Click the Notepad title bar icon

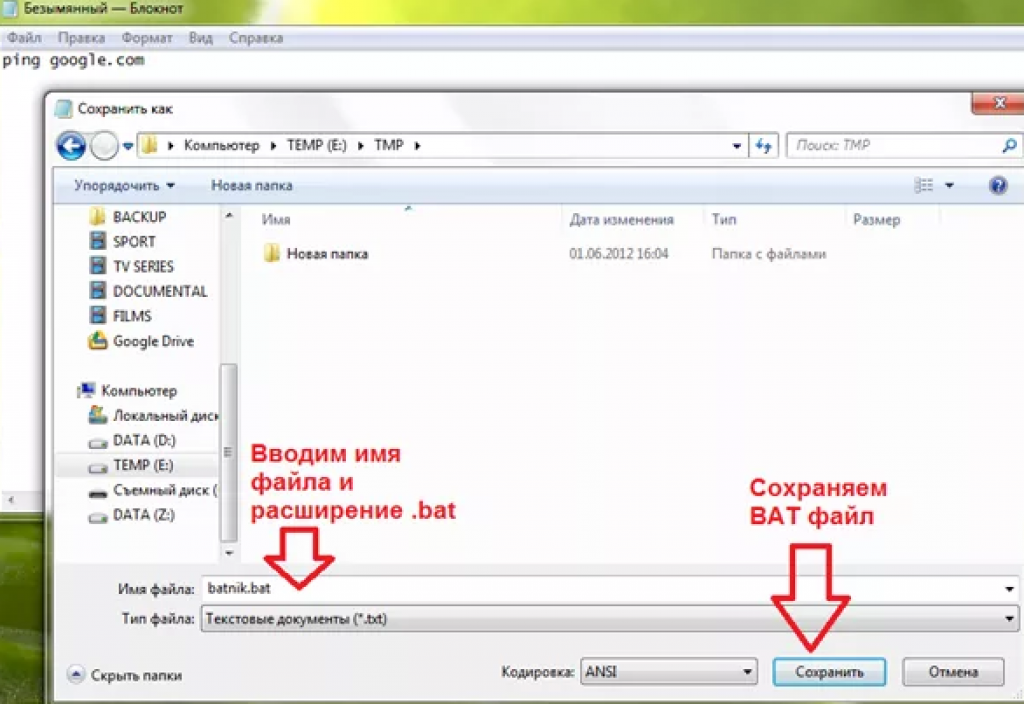tap(10, 8)
